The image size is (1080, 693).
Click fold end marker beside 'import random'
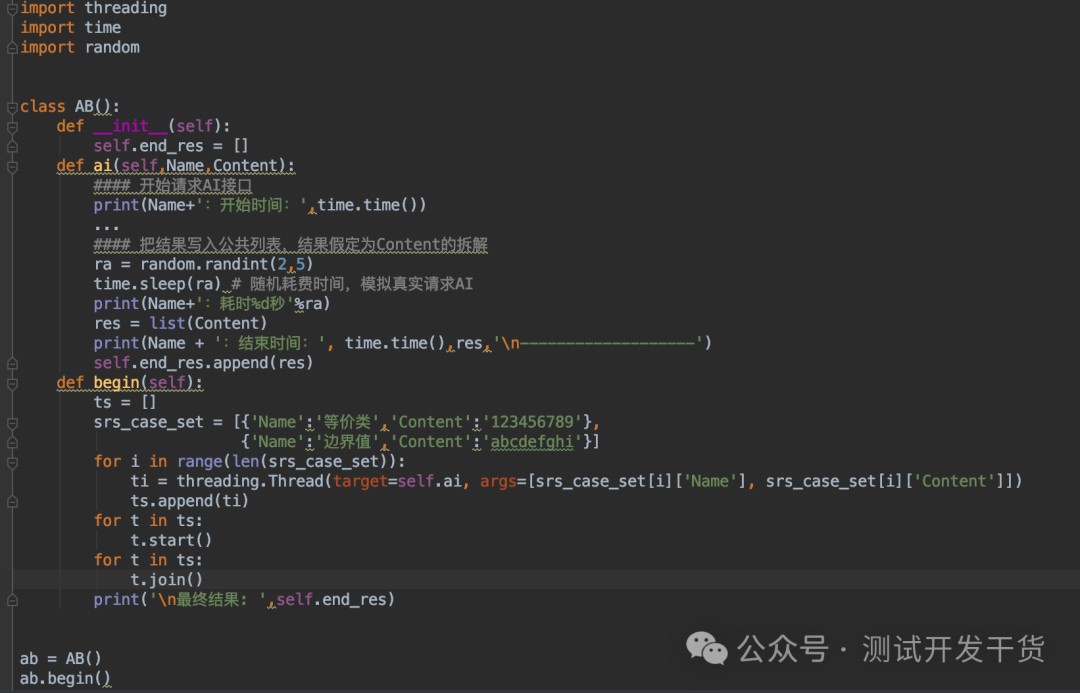(12, 48)
